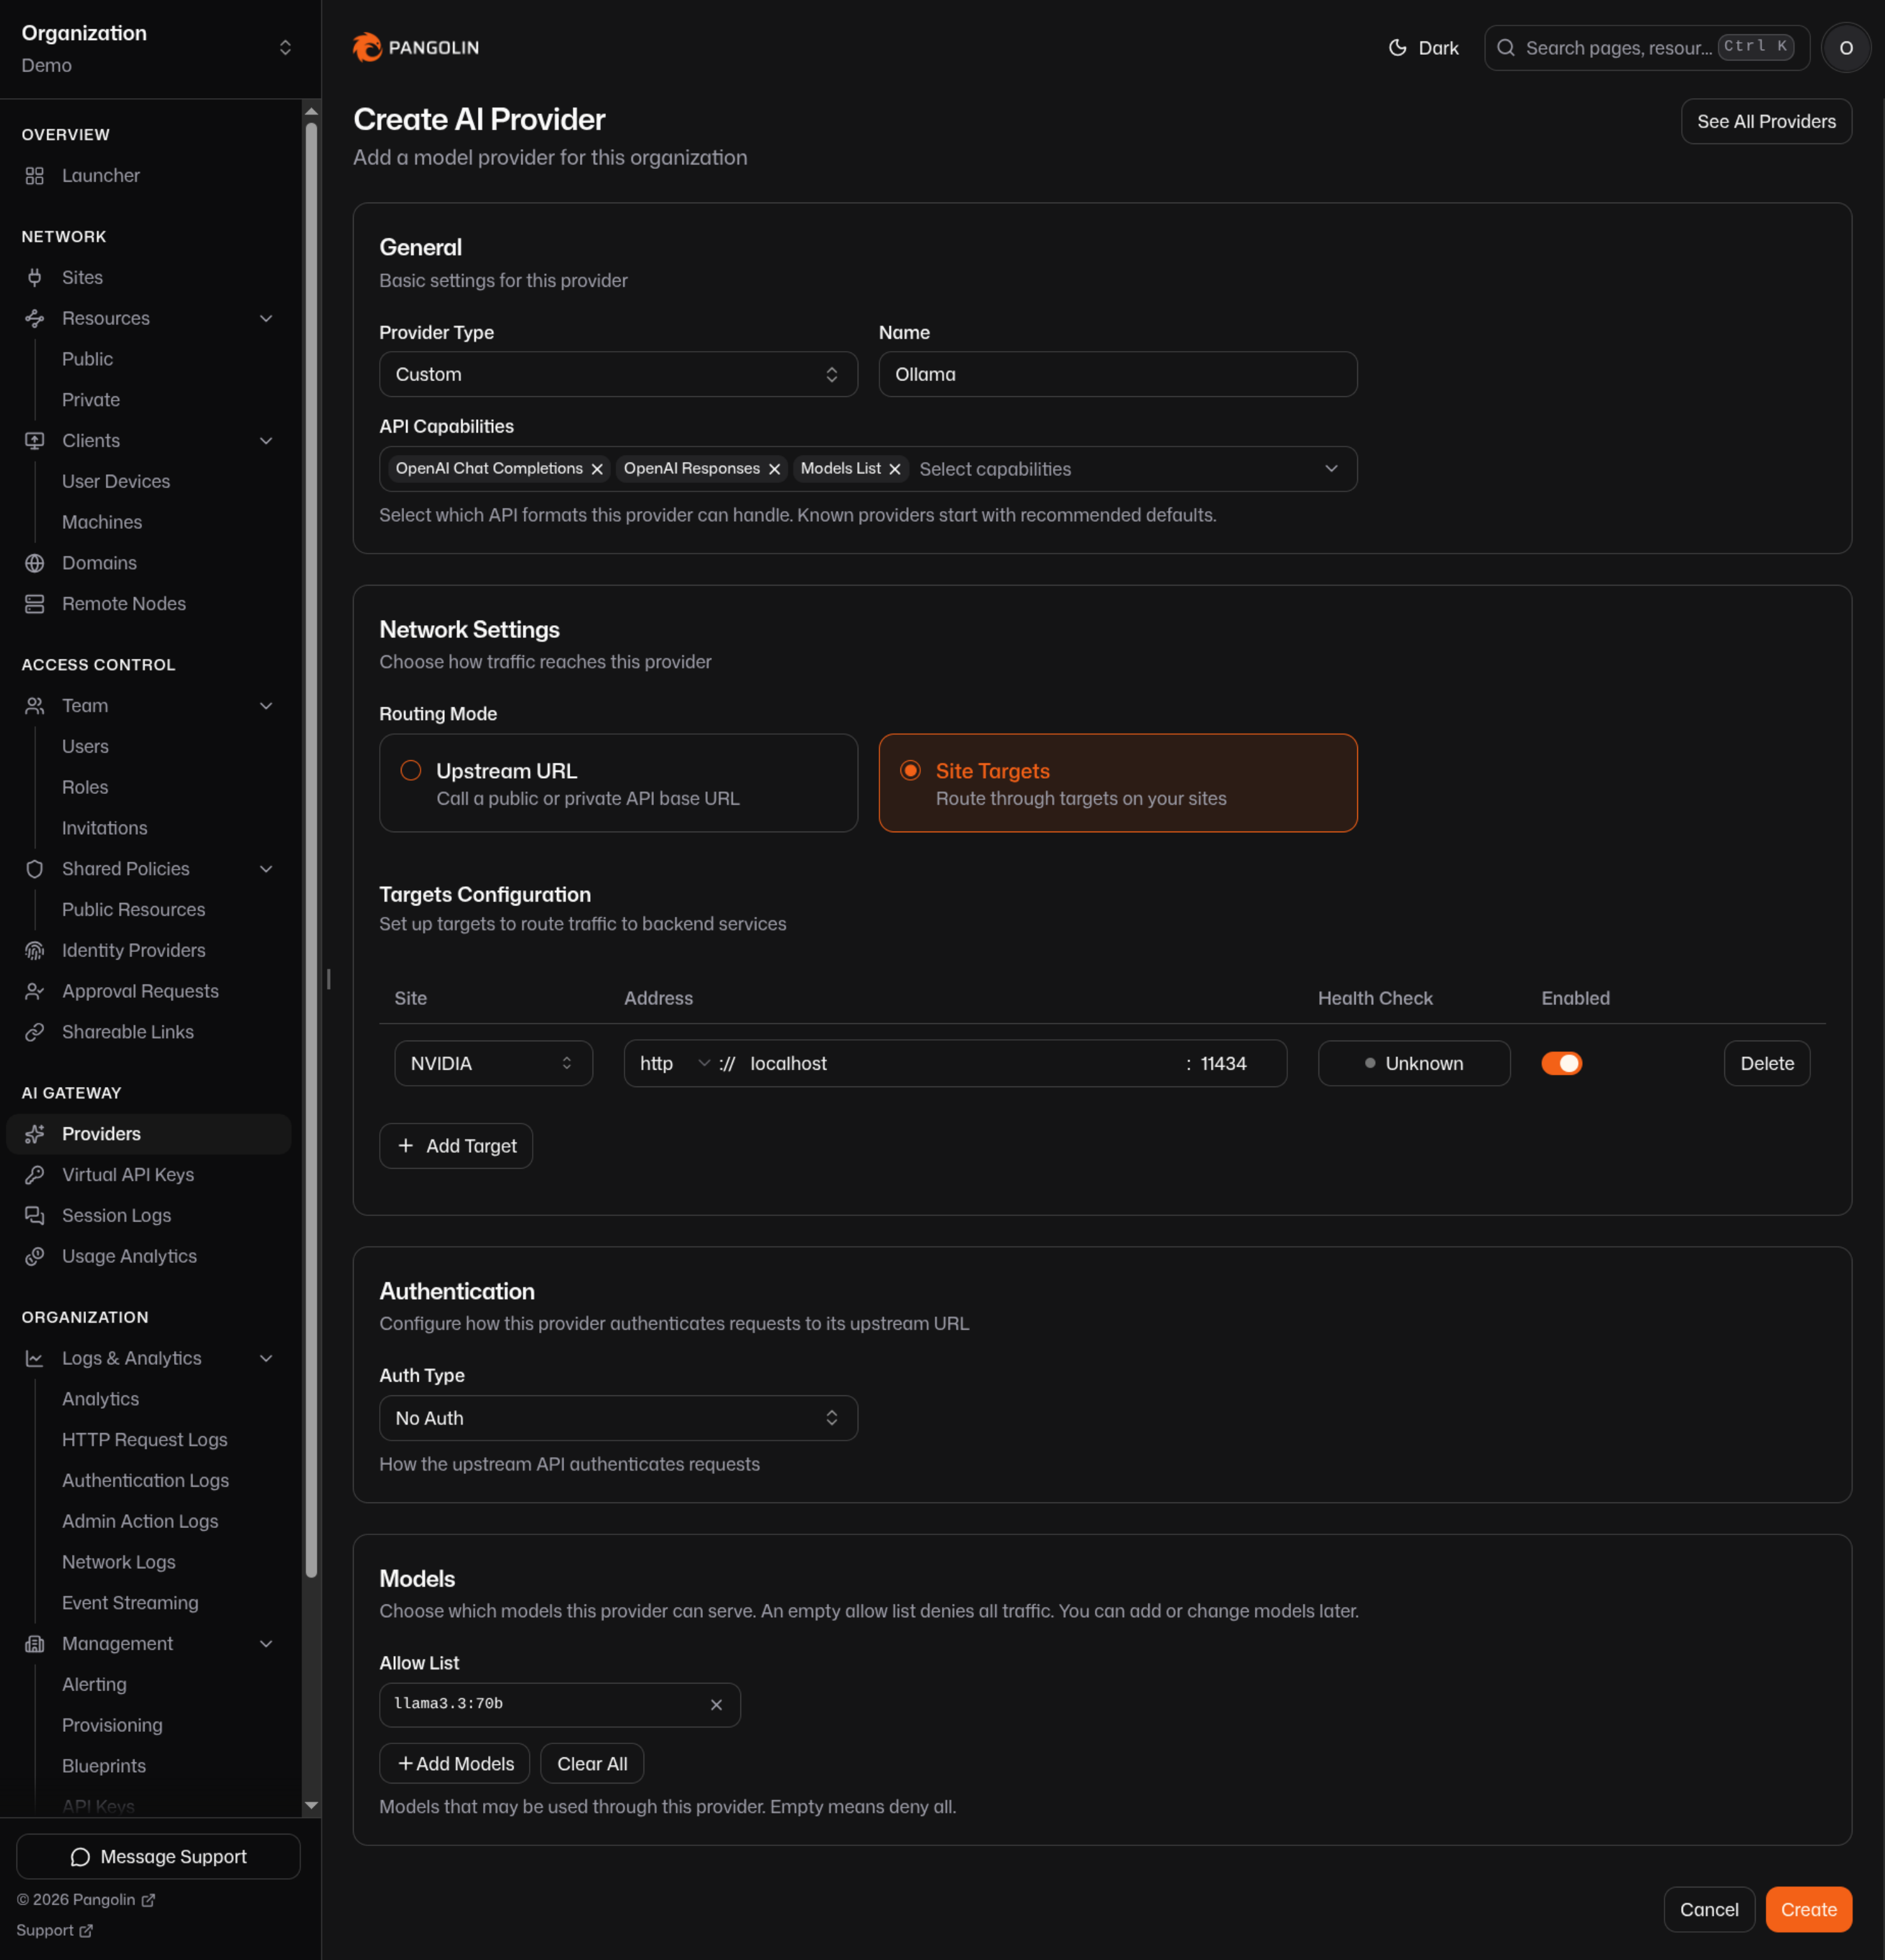Open HTTP Request Logs
Viewport: 1885px width, 1960px height.
point(145,1440)
